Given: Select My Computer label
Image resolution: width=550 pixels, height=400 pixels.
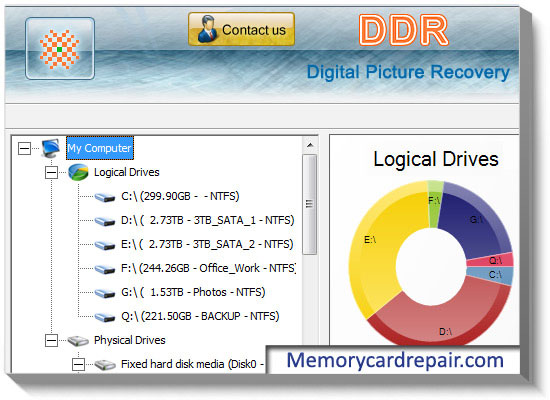Looking at the screenshot, I should point(100,148).
